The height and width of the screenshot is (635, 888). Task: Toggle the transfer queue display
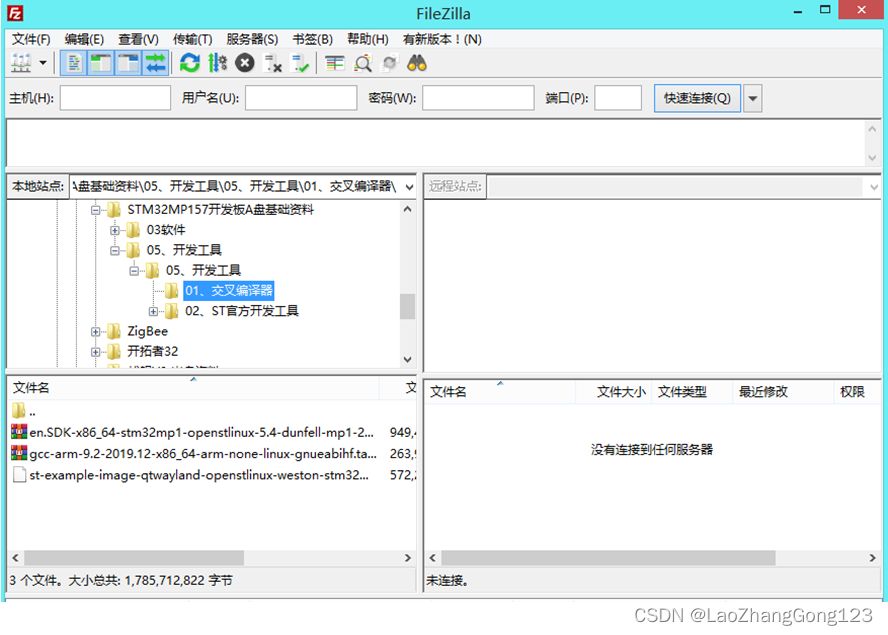coord(155,63)
